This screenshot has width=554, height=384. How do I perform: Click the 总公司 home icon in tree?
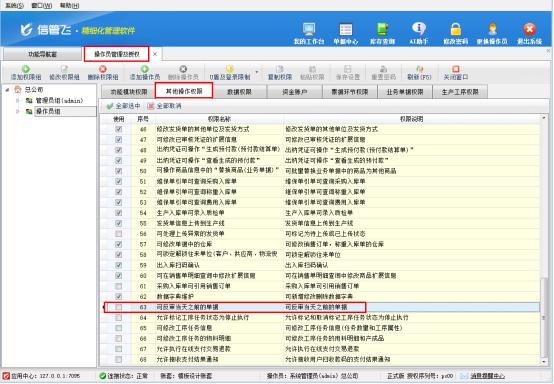(18, 89)
